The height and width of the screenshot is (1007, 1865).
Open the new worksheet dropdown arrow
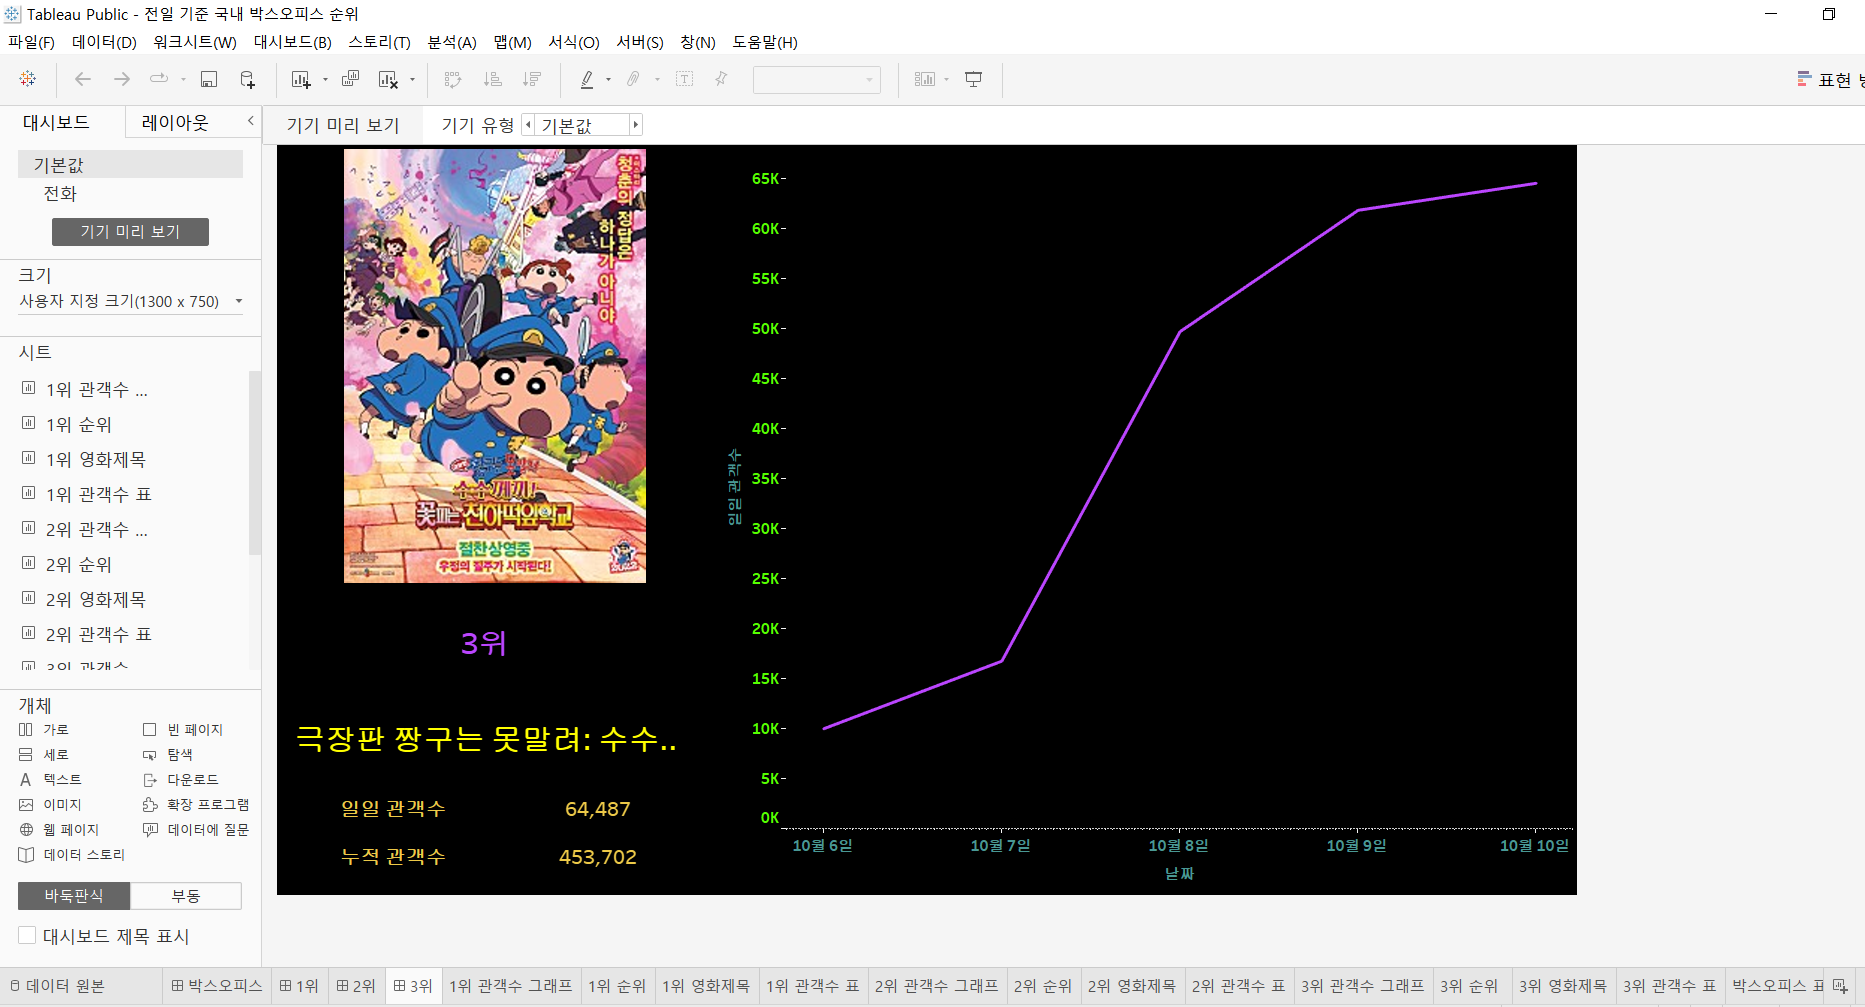coord(325,80)
